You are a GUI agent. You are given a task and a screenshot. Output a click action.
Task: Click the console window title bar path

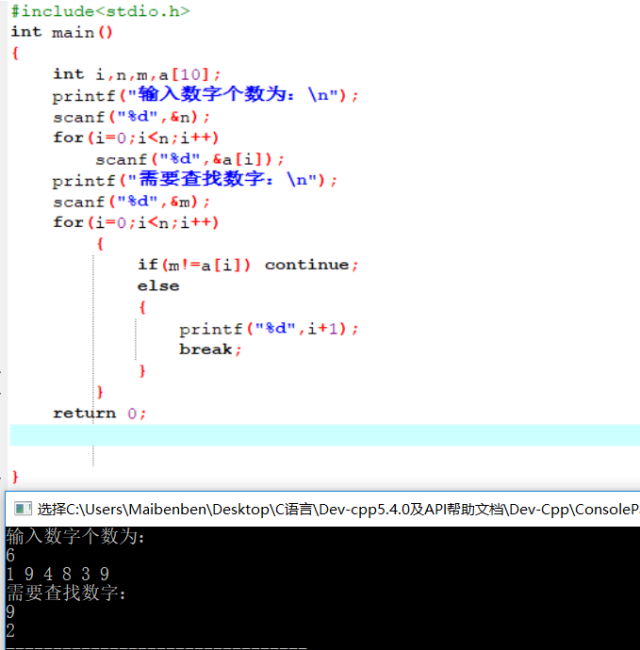tap(330, 509)
